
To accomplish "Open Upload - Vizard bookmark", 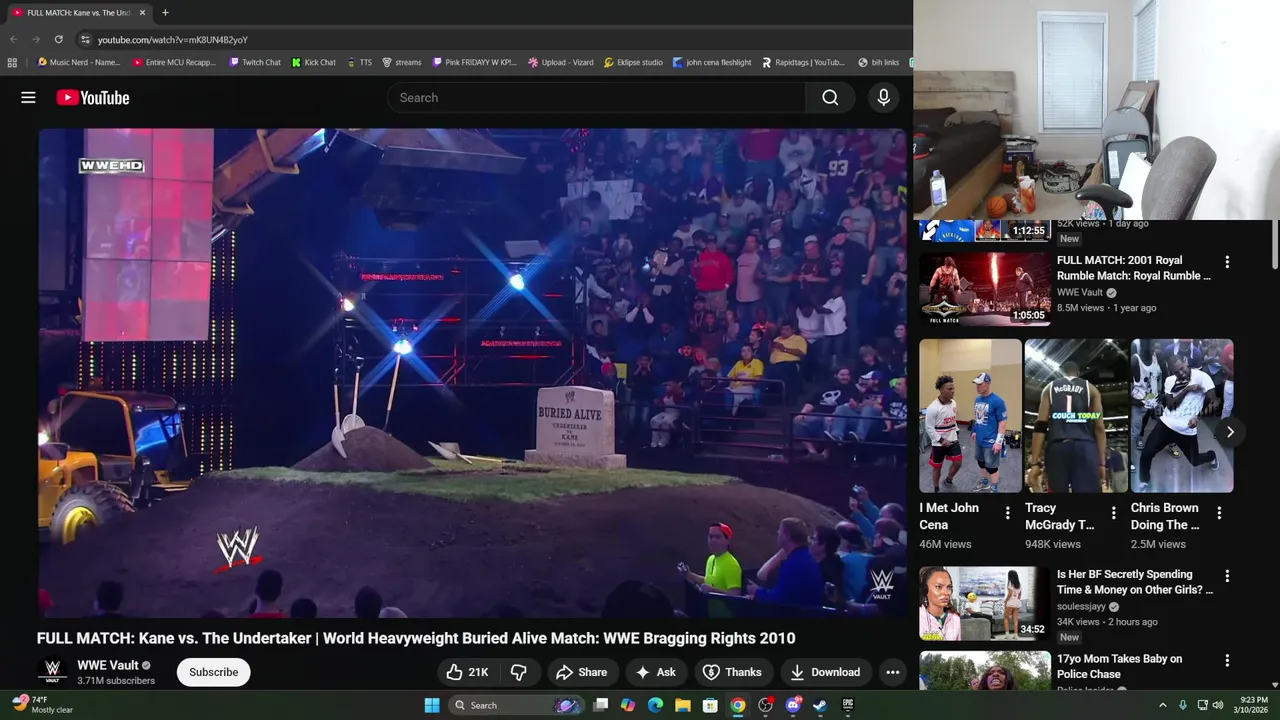I will (560, 62).
